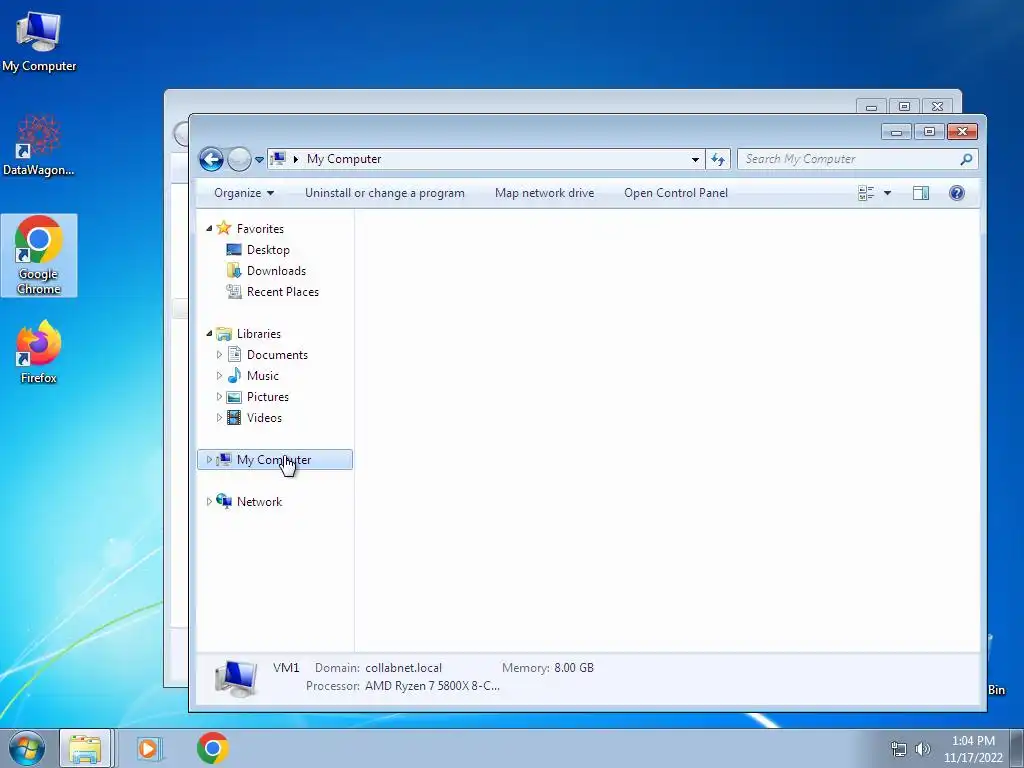Image resolution: width=1024 pixels, height=768 pixels.
Task: Click Show desktop button at taskbar end
Action: tap(1019, 748)
